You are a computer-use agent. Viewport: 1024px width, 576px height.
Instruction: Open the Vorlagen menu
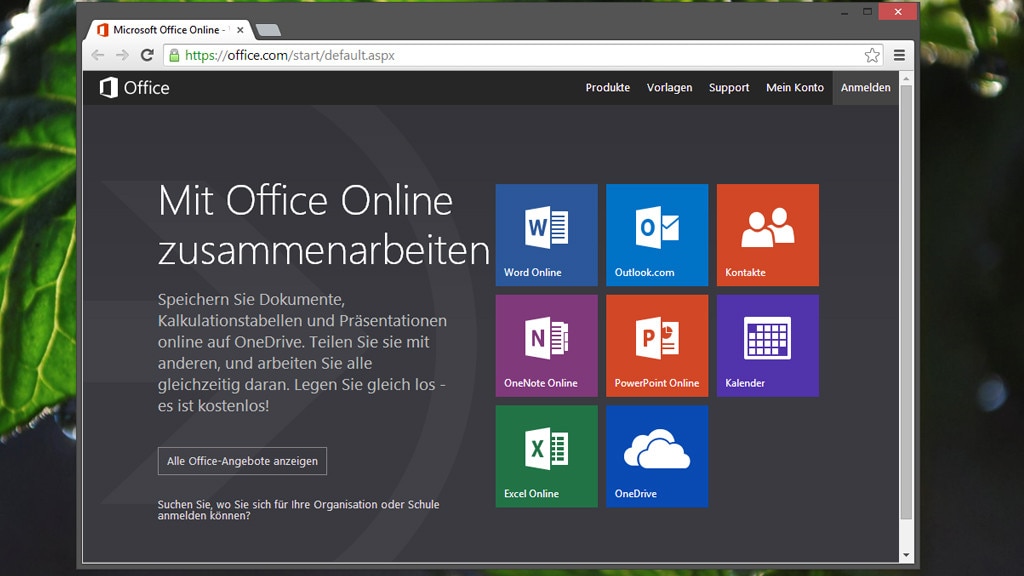point(669,88)
